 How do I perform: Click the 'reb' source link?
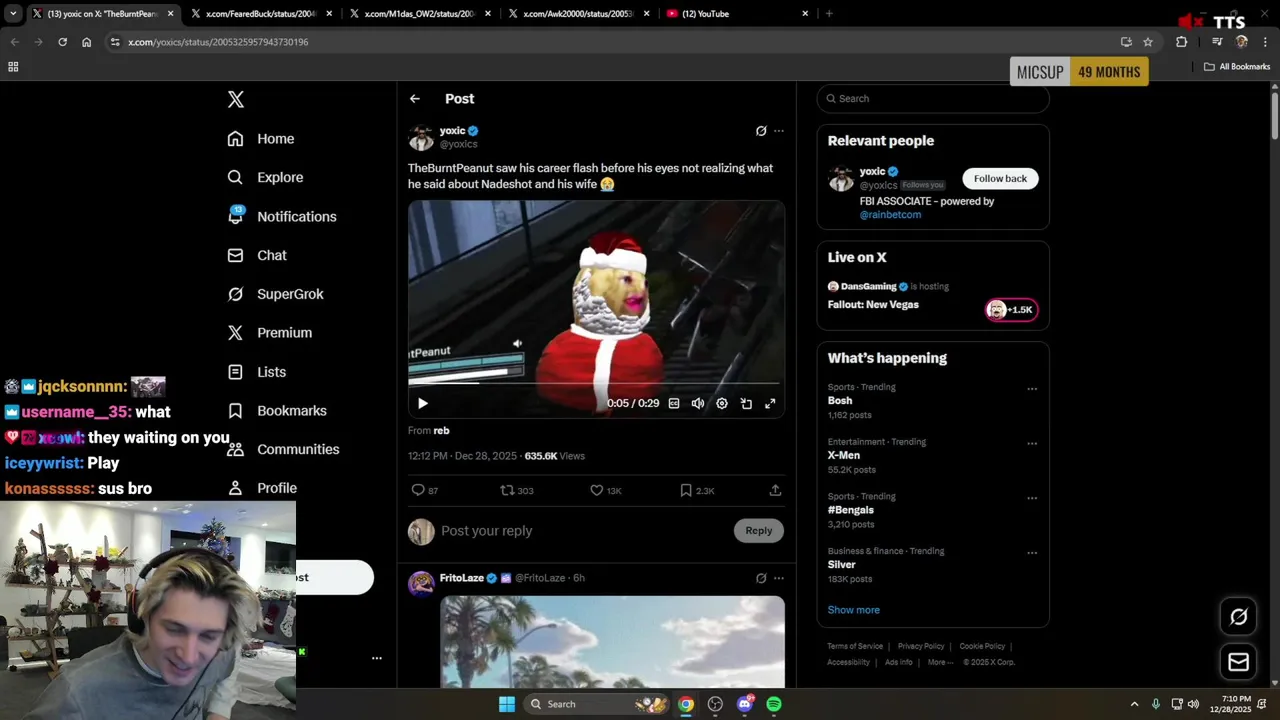point(441,430)
